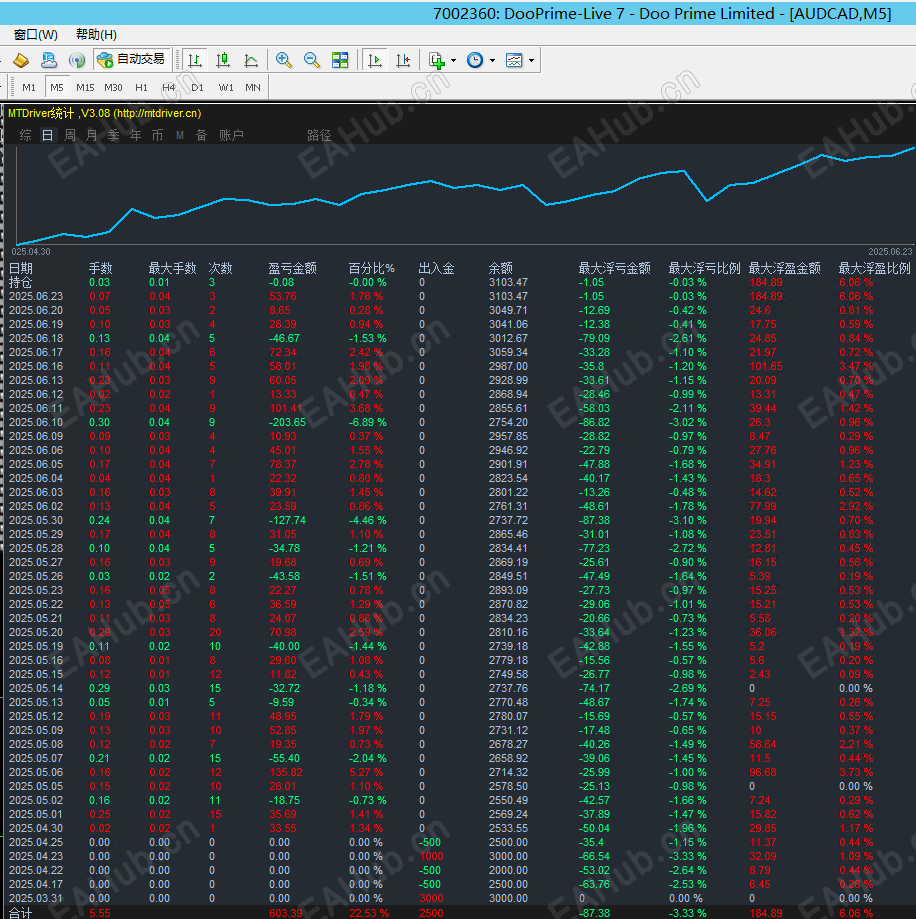Click the zoom out magnifier icon
916x919 pixels.
tap(312, 60)
